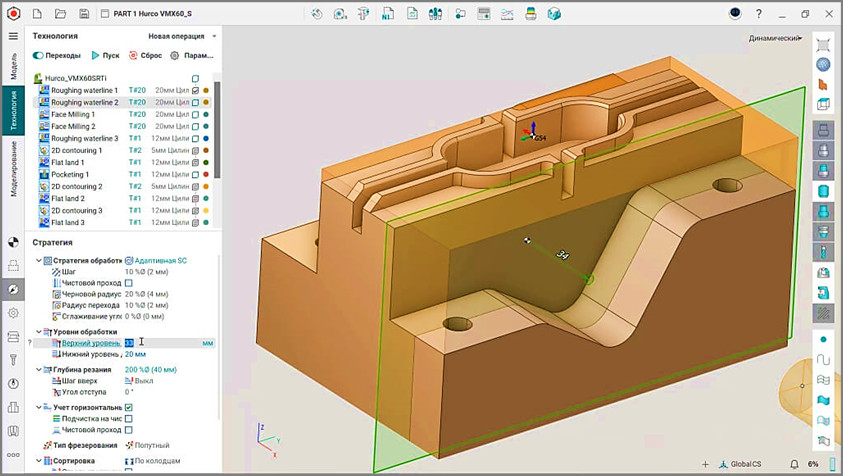This screenshot has height=476, width=843.
Task: Check the Roughing waterline 2 checkbox
Action: click(x=196, y=102)
